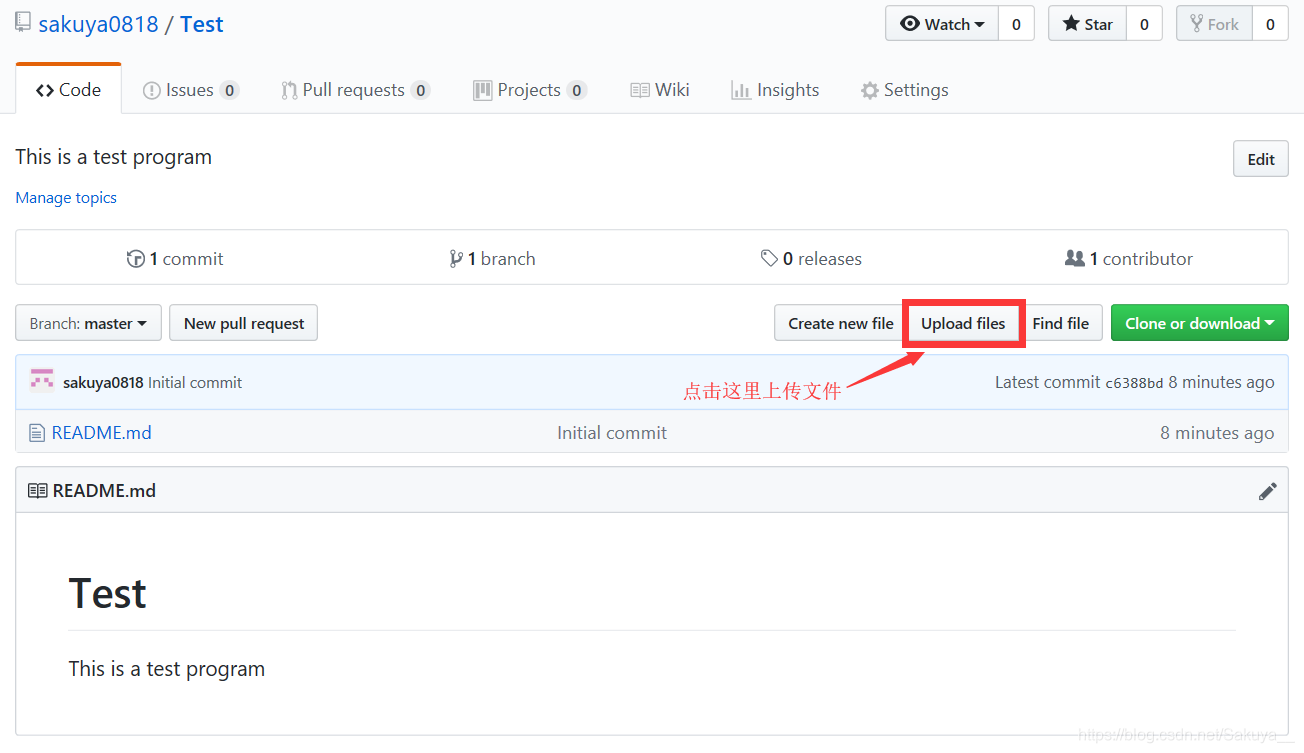1304x753 pixels.
Task: Open the Wiki tab
Action: [660, 90]
